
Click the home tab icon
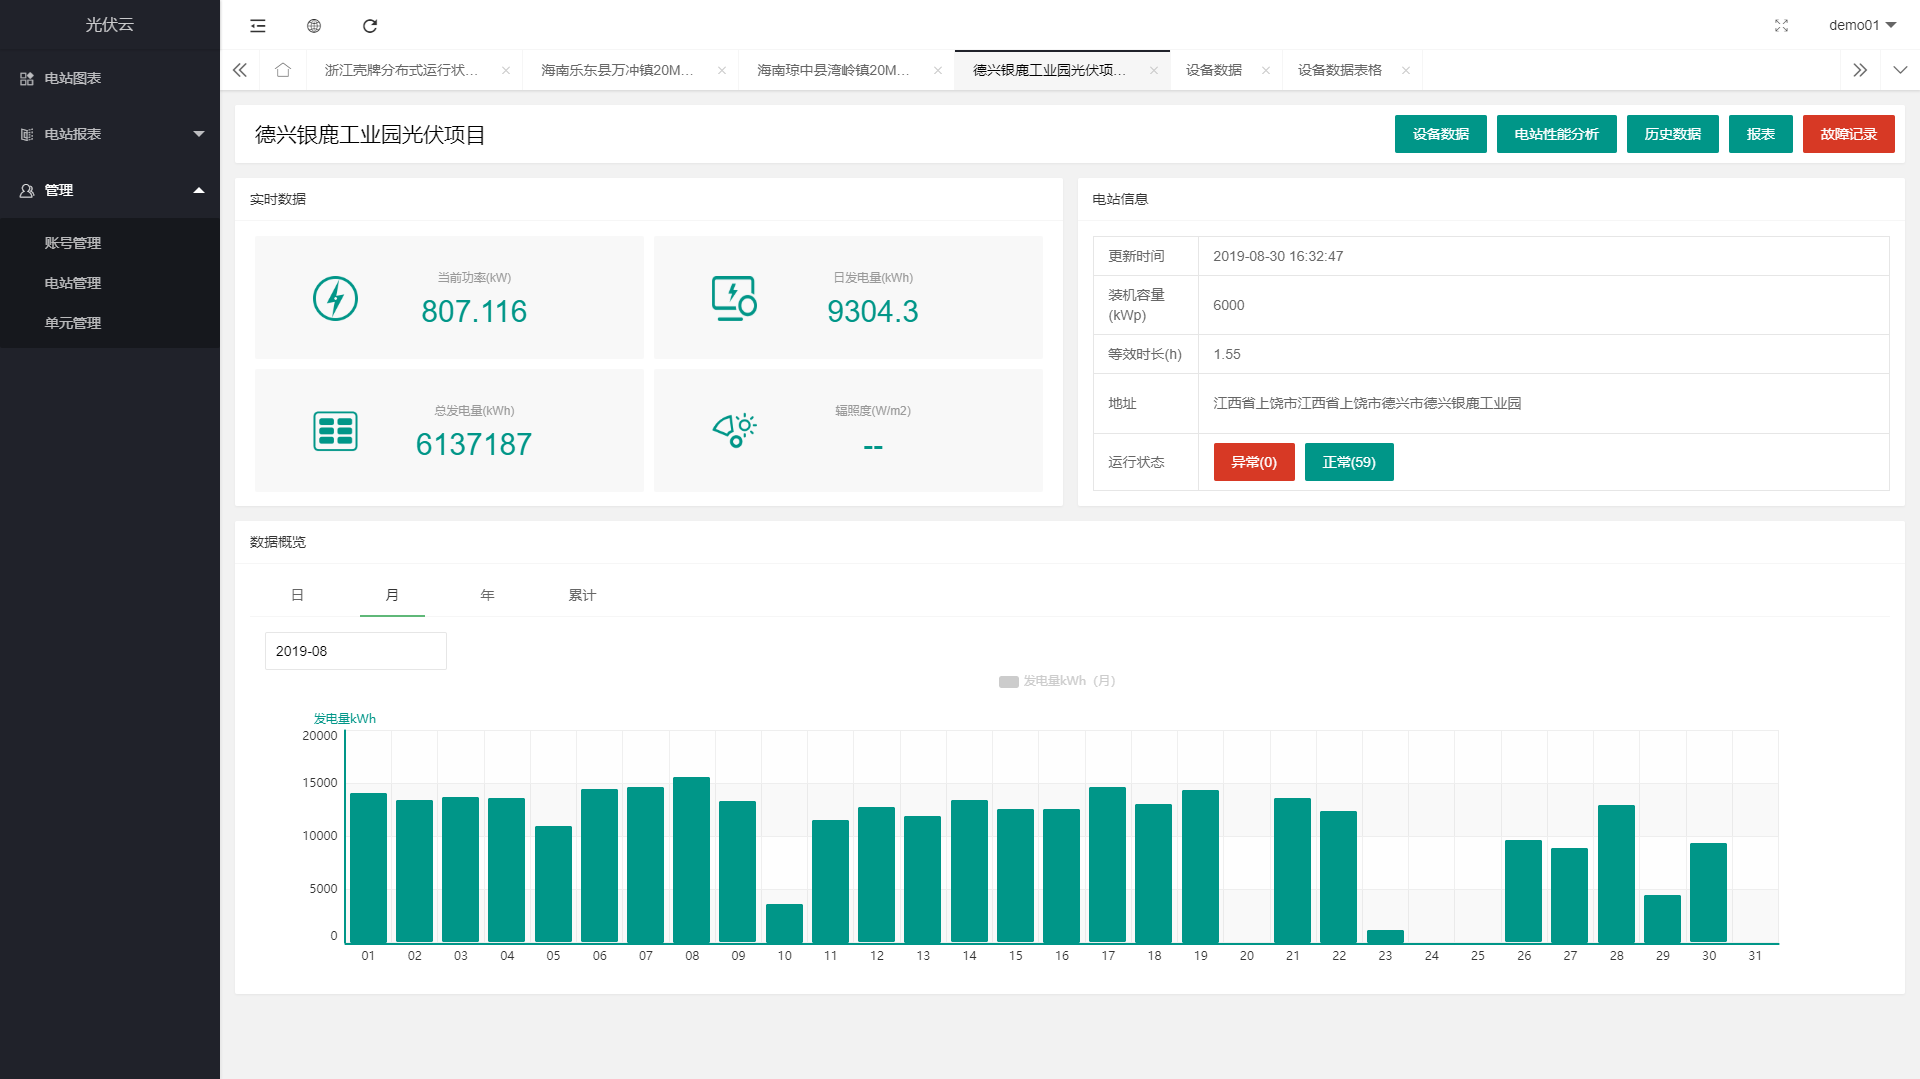[283, 70]
